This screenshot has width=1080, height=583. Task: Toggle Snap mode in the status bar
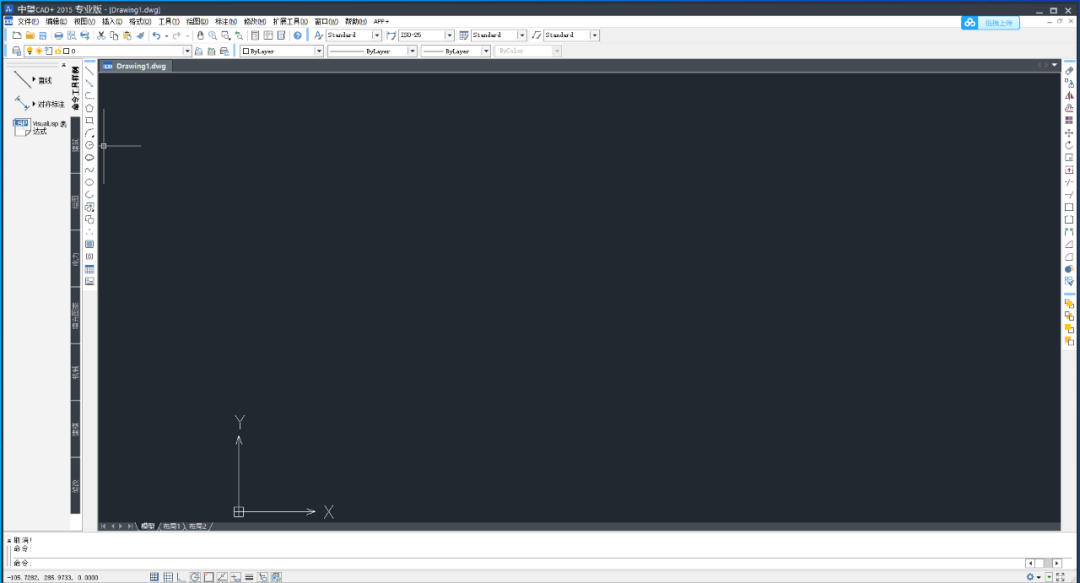(x=154, y=577)
